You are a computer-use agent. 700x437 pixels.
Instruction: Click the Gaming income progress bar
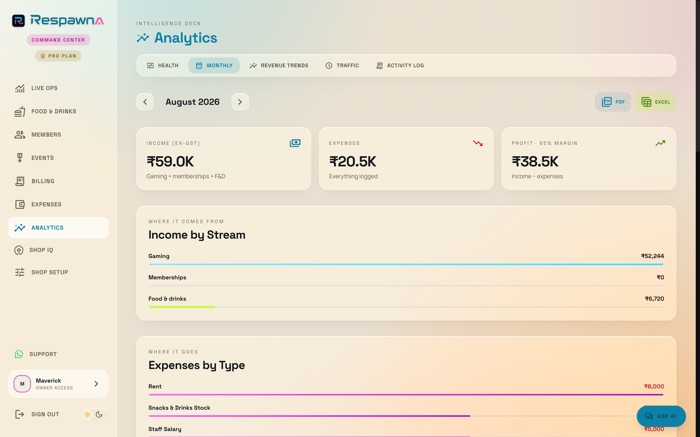click(406, 265)
